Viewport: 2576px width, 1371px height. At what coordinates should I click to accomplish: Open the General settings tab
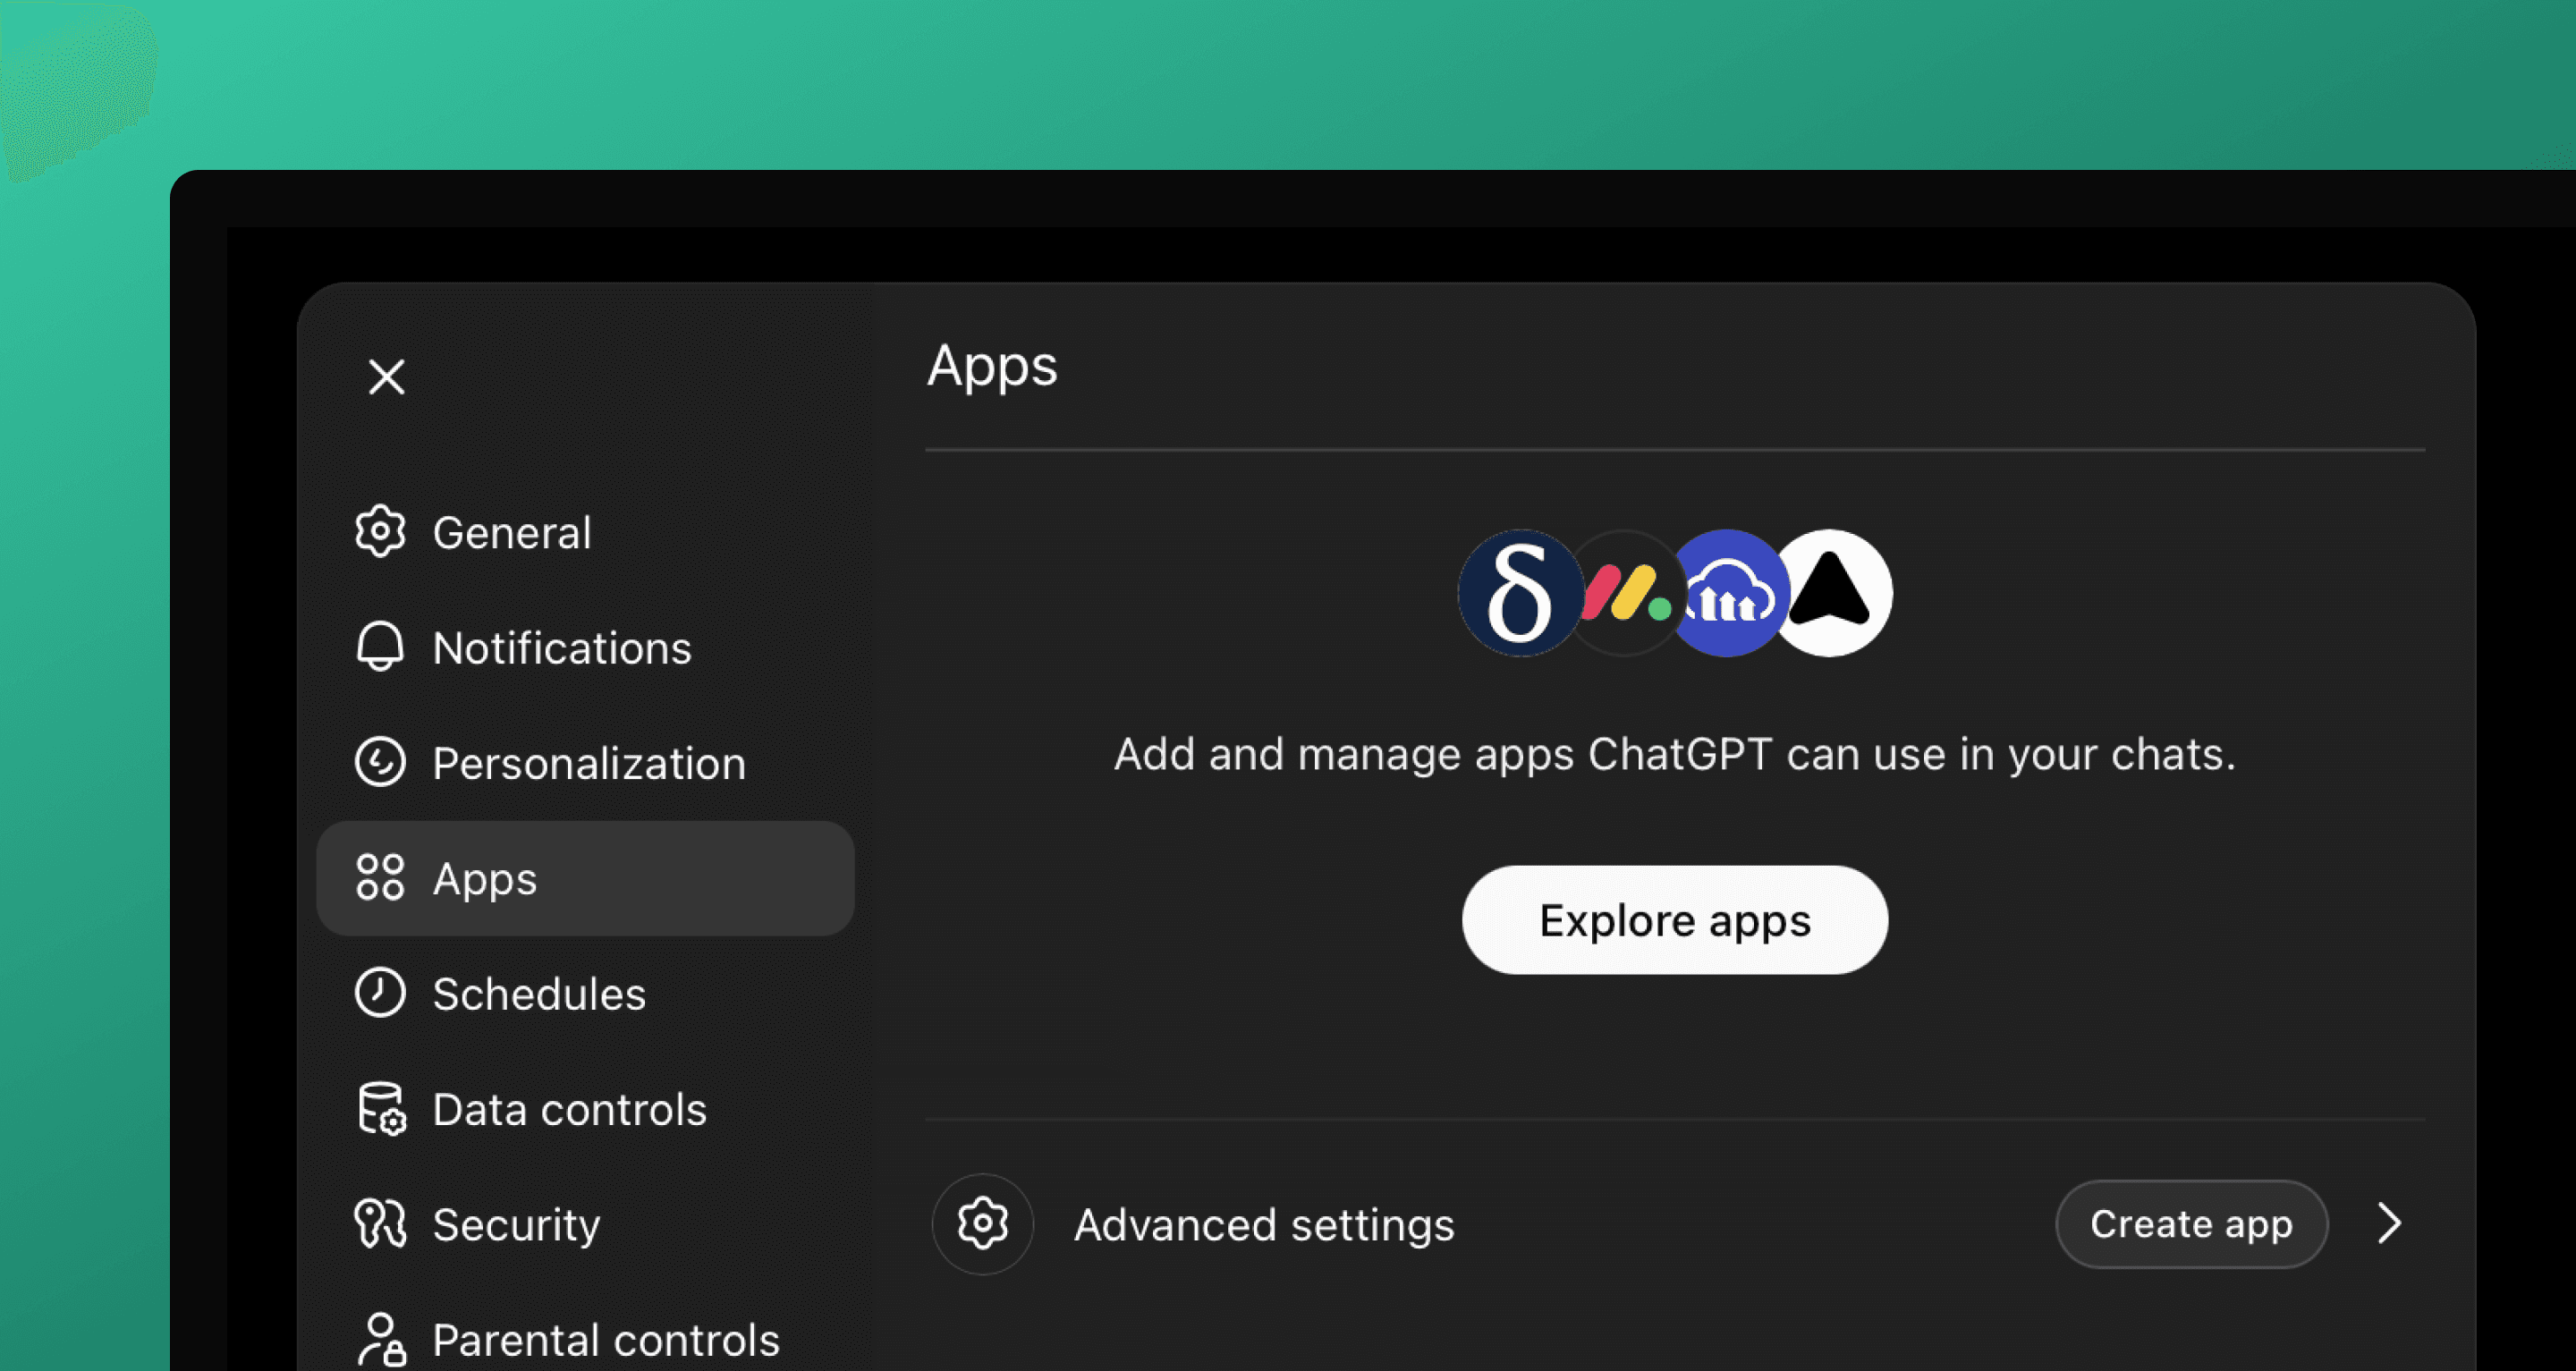pyautogui.click(x=585, y=532)
